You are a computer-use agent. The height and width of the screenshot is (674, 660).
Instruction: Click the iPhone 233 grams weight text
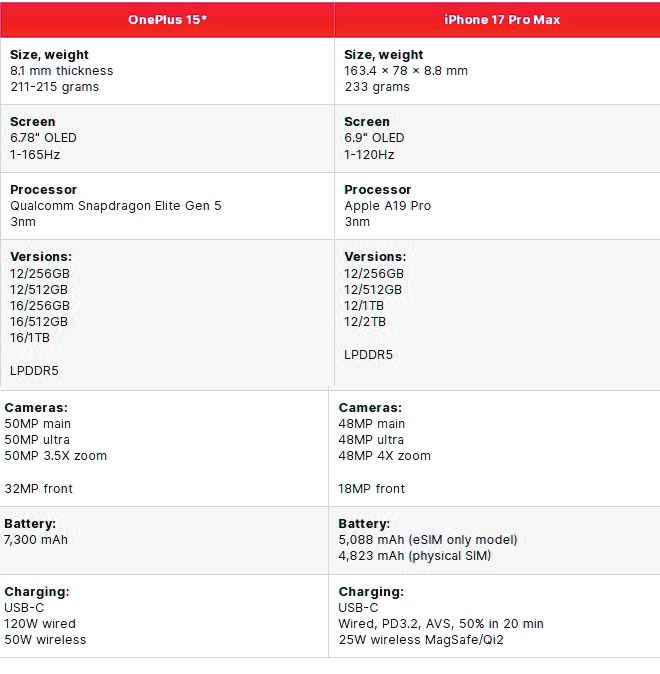coord(377,87)
